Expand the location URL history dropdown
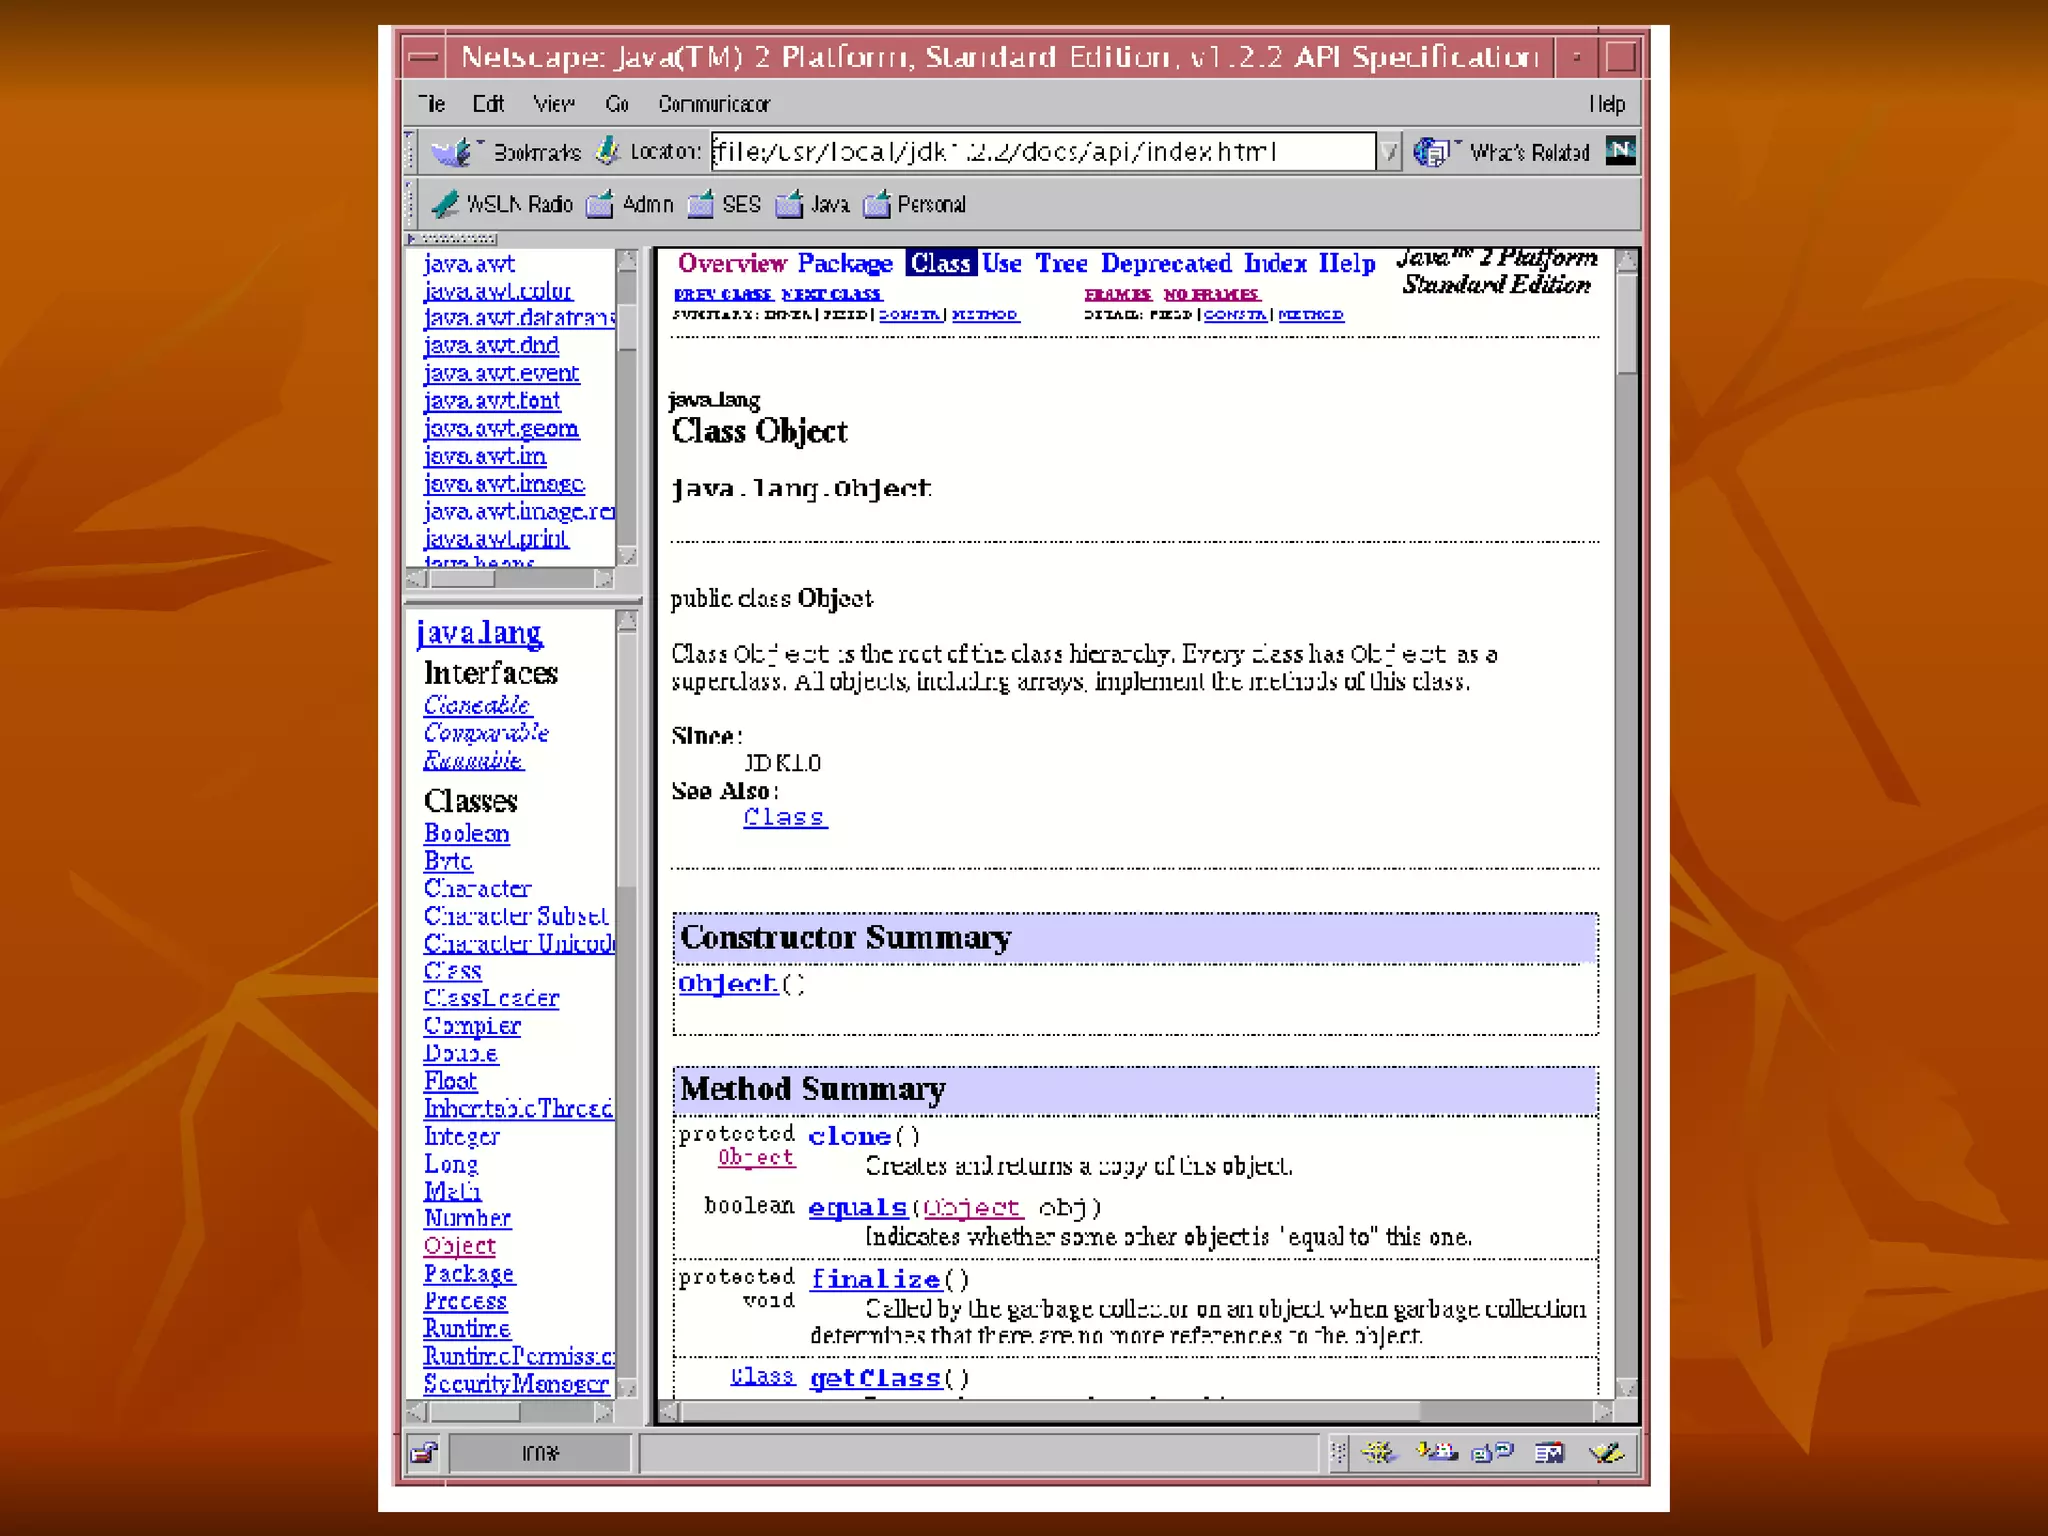Screen dimensions: 2048x1536 click(x=1389, y=152)
